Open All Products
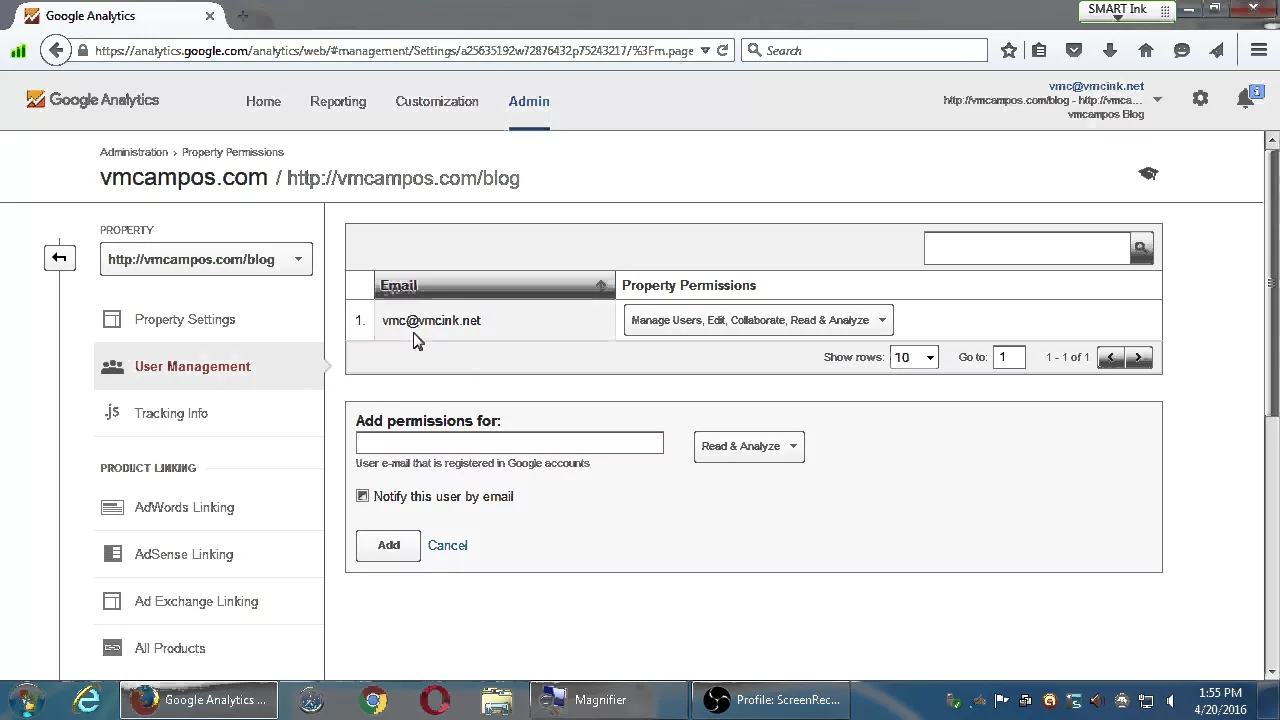 click(170, 648)
